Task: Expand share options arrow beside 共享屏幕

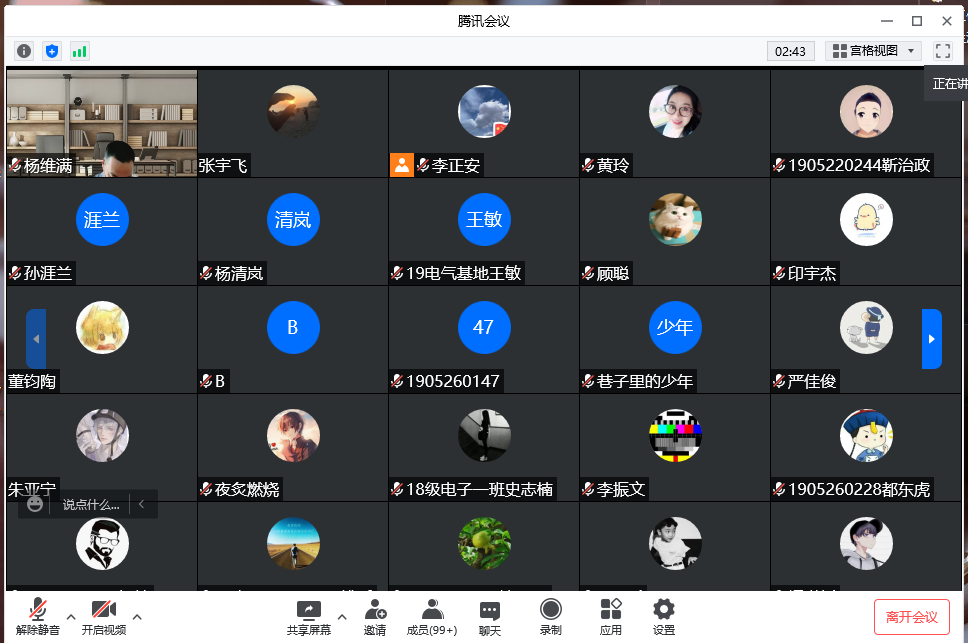Action: click(342, 616)
